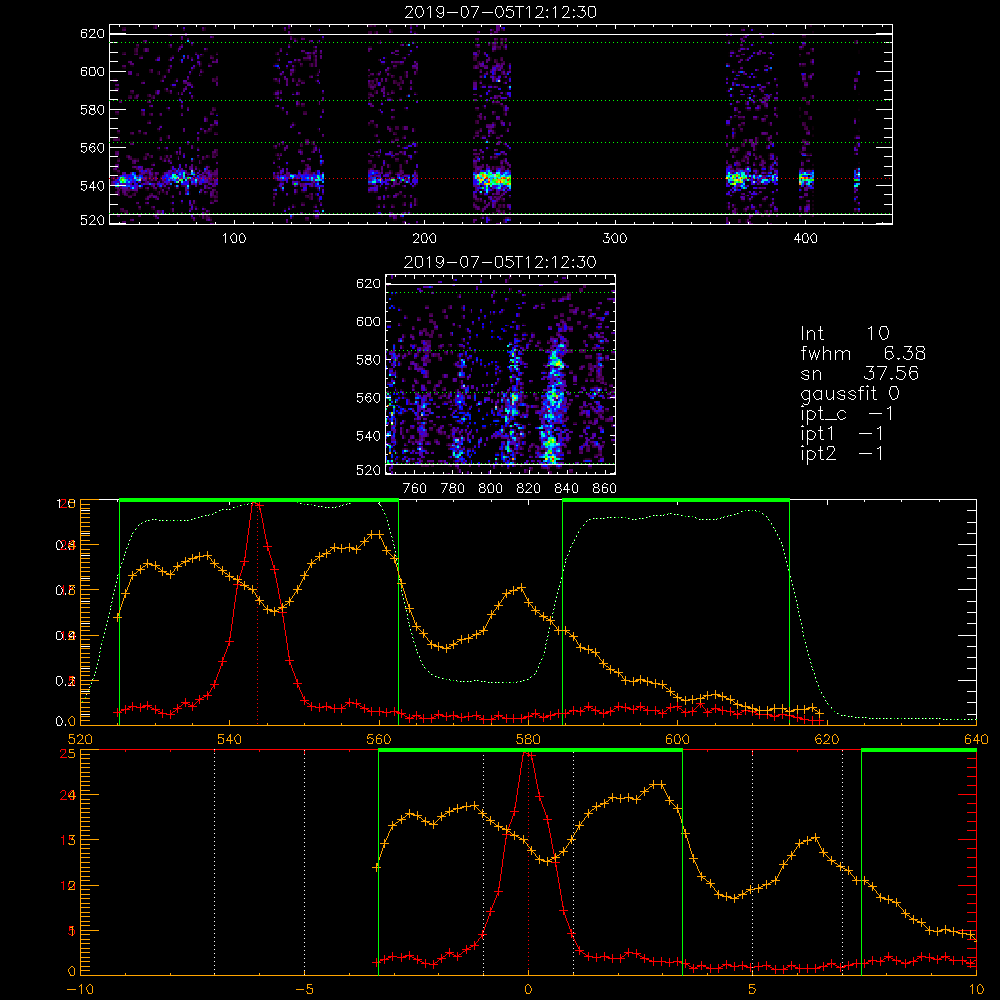Select the 520 x-axis label of the profile plot
Screen dimensions: 1000x1000
click(x=80, y=739)
